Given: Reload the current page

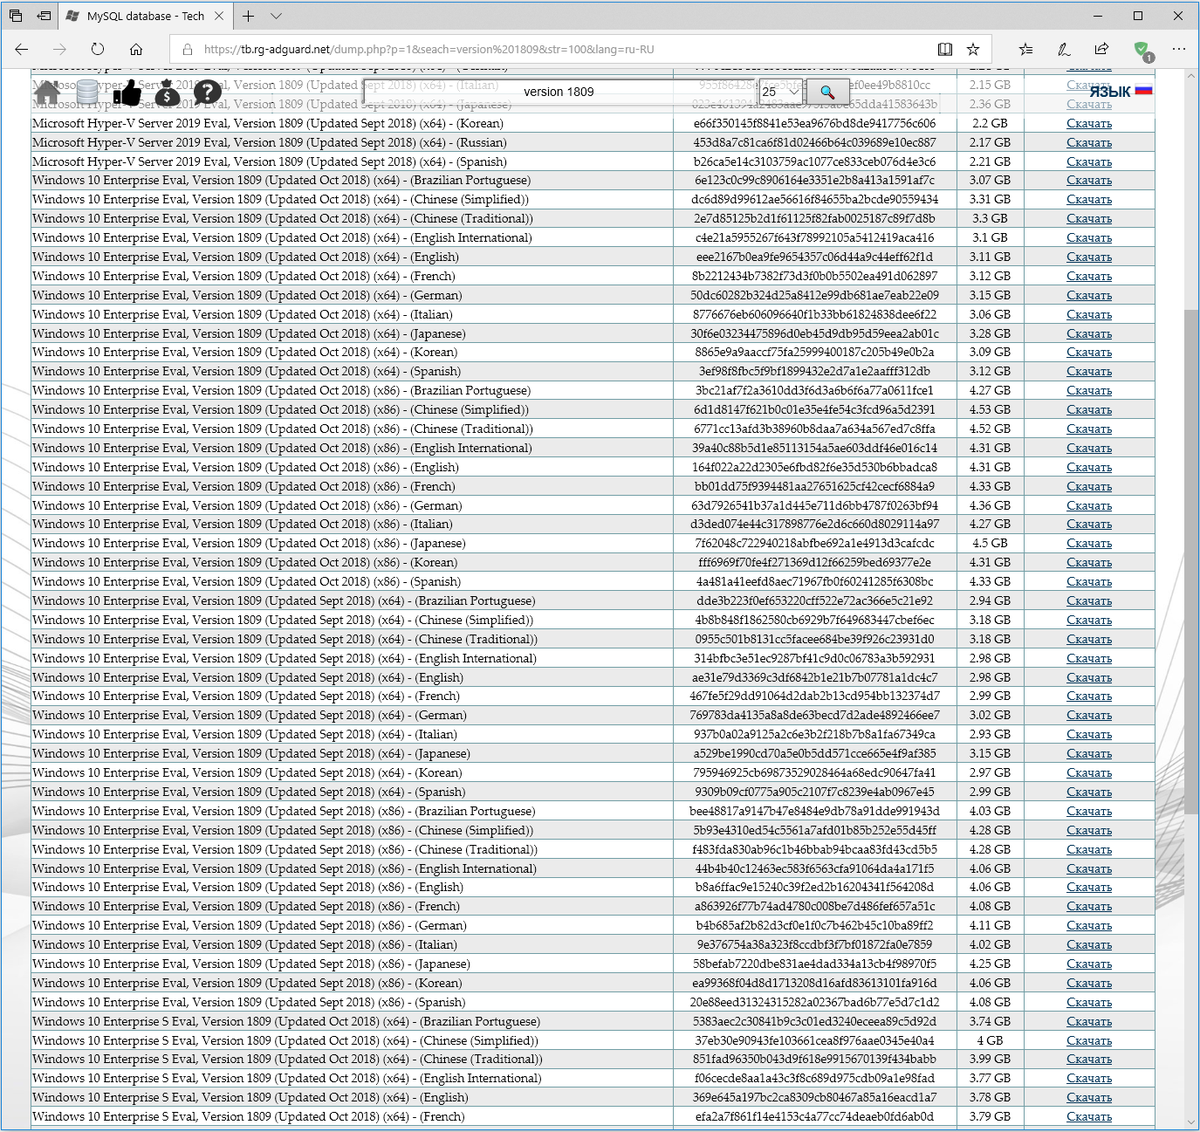Looking at the screenshot, I should tap(97, 49).
